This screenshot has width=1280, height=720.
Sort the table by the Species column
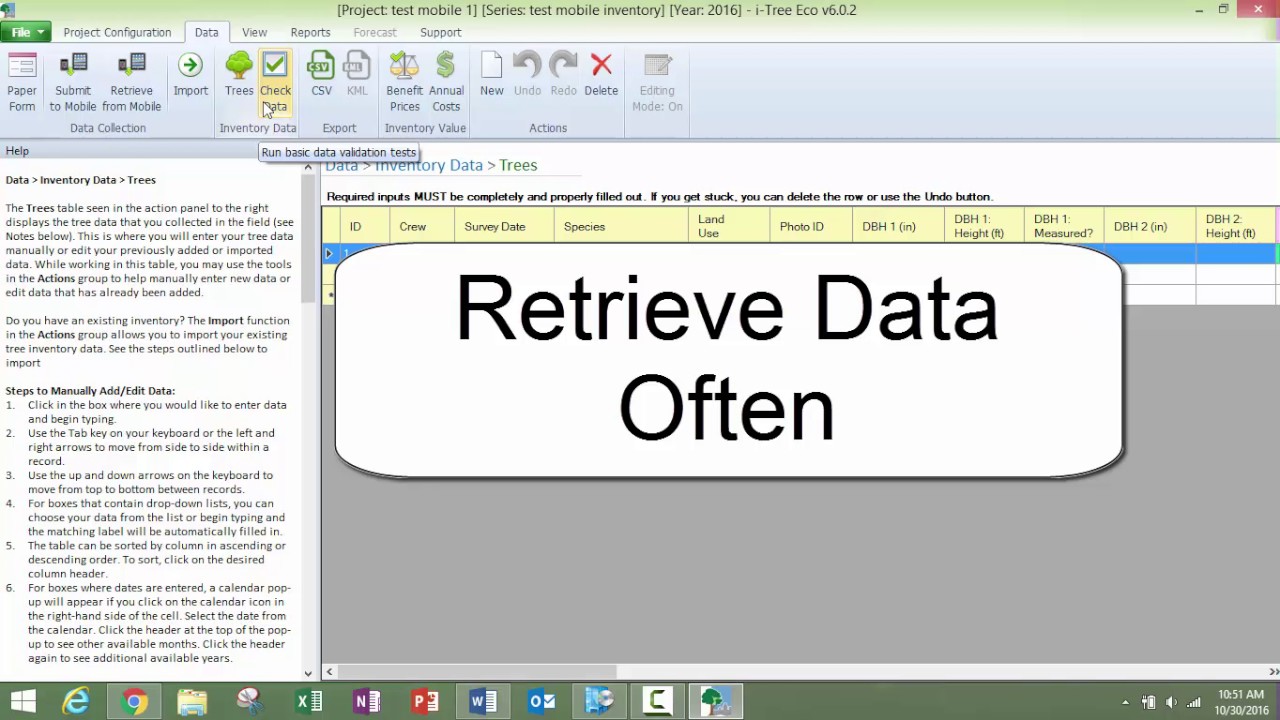[x=584, y=226]
